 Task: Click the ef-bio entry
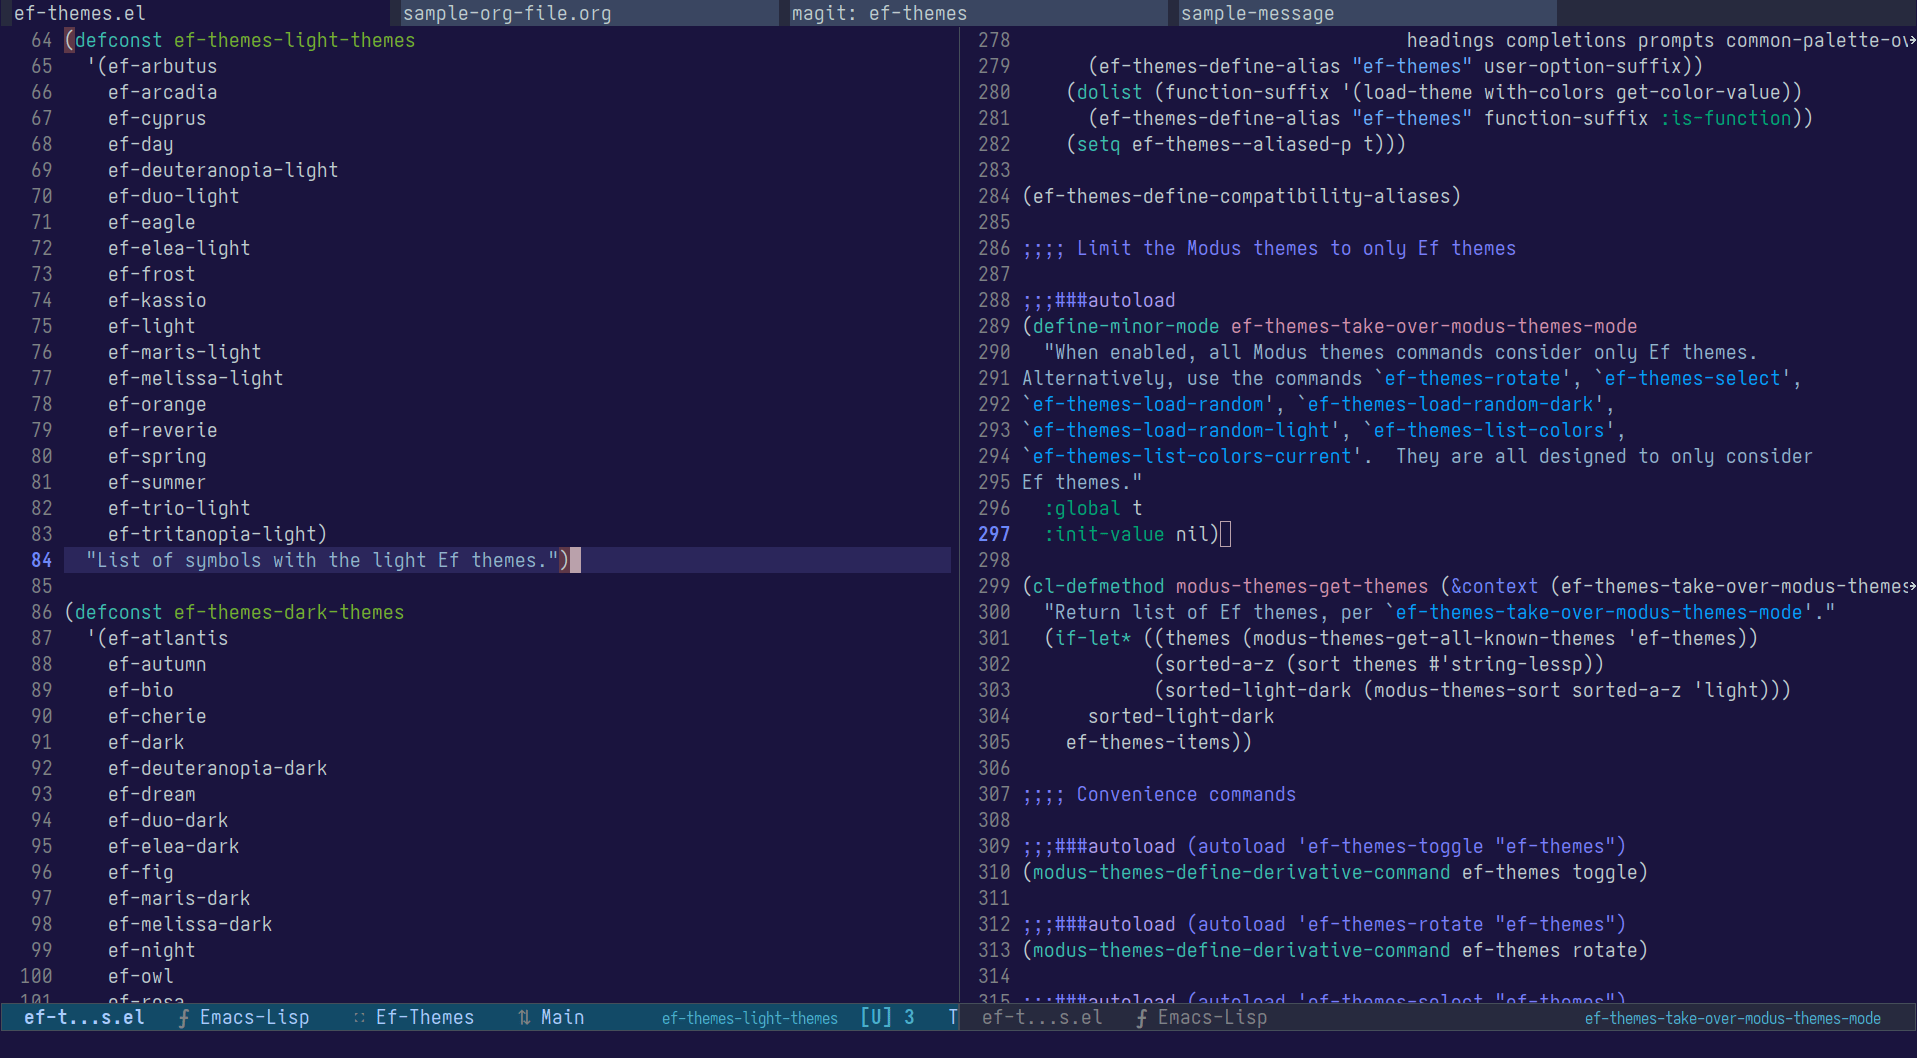(x=141, y=690)
